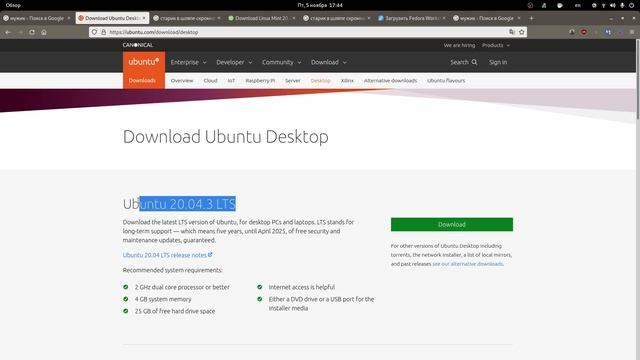This screenshot has height=360, width=640.
Task: Close the Download Ubuntu Desktop tab
Action: [x=144, y=18]
